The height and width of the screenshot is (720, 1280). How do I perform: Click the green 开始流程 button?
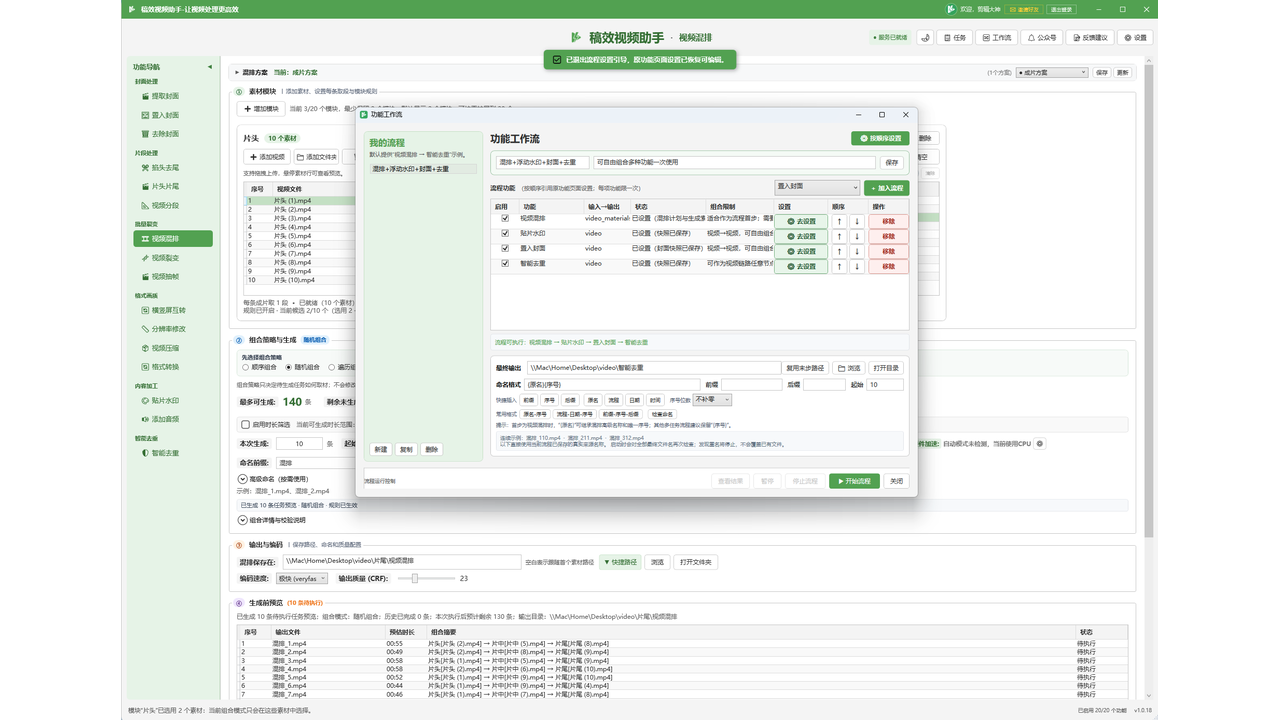854,481
